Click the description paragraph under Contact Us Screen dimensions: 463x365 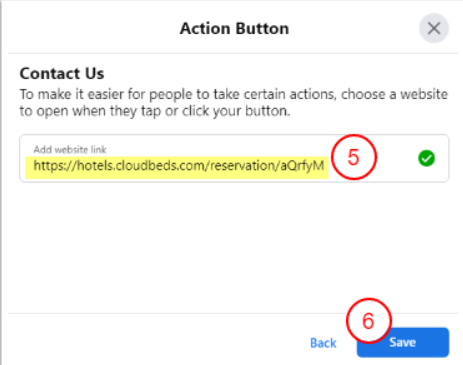pyautogui.click(x=233, y=102)
